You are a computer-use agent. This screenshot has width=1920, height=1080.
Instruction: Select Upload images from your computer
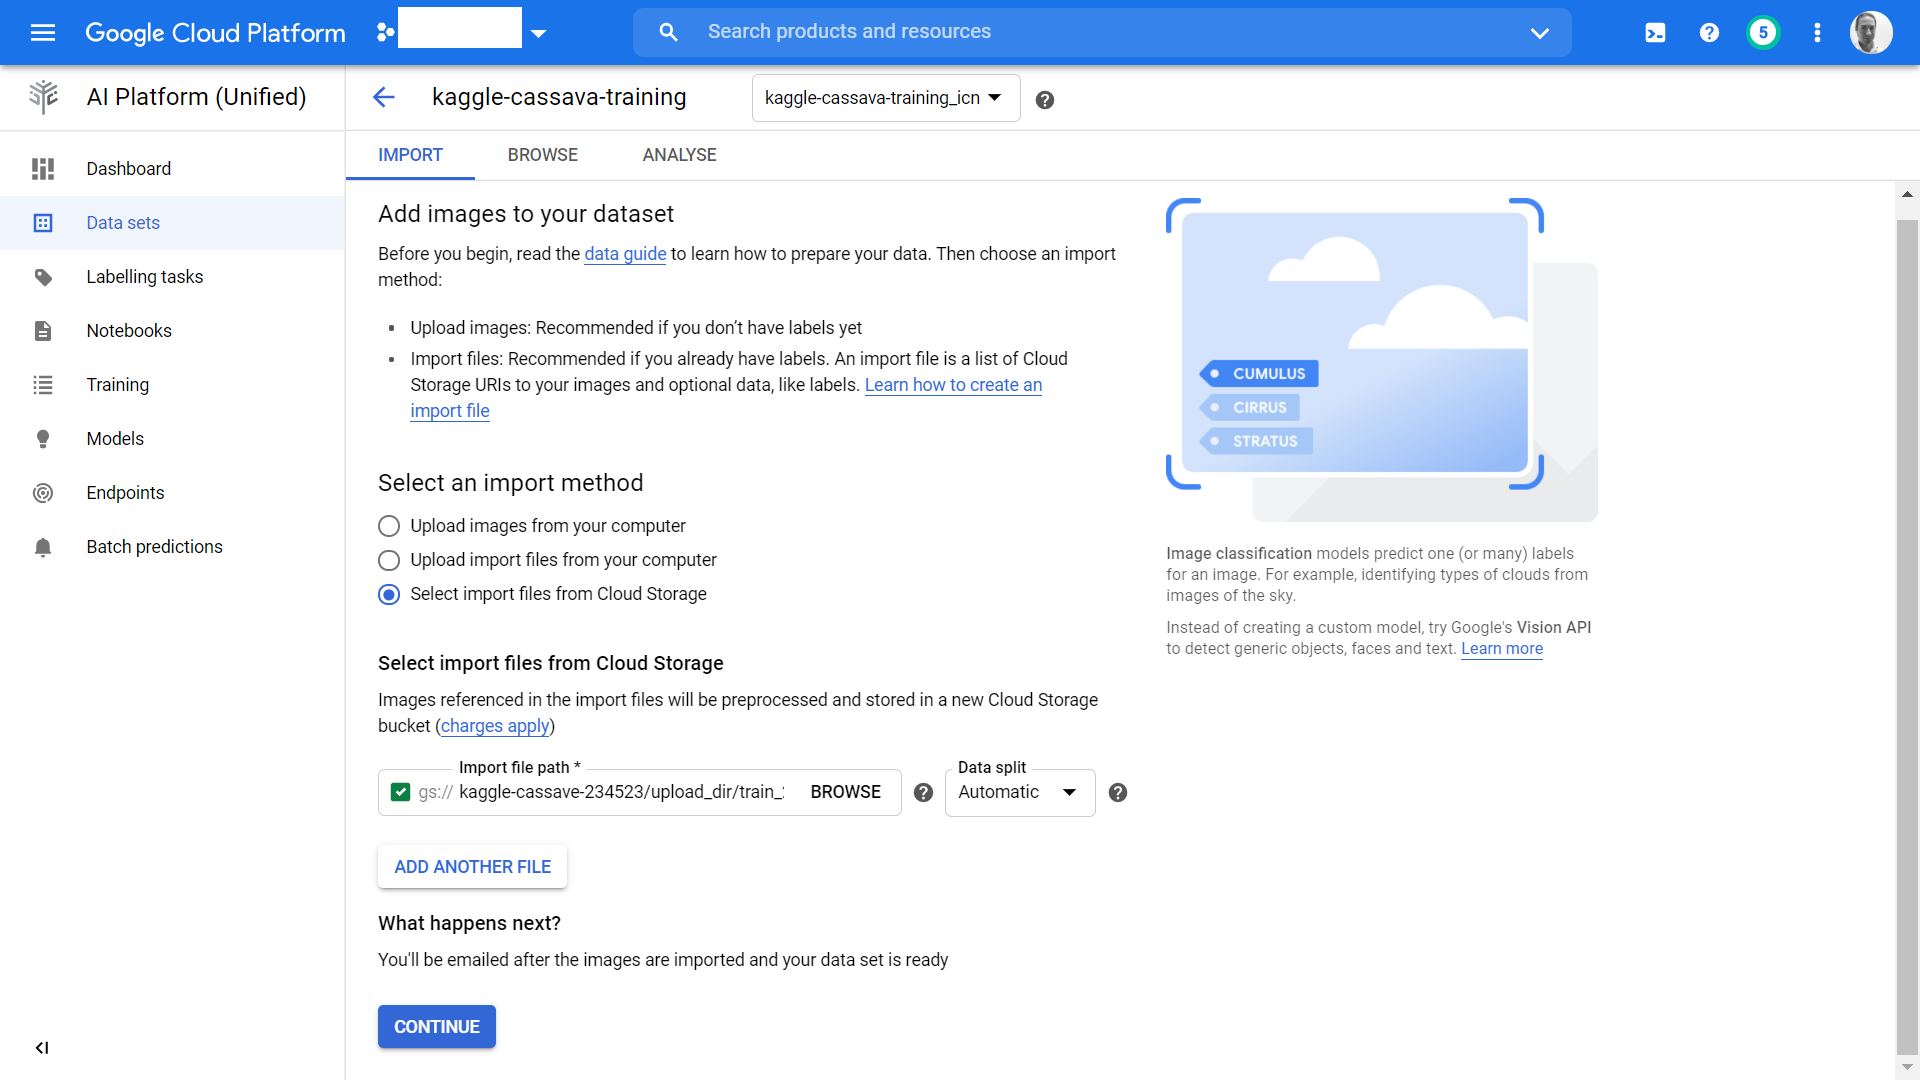coord(389,526)
